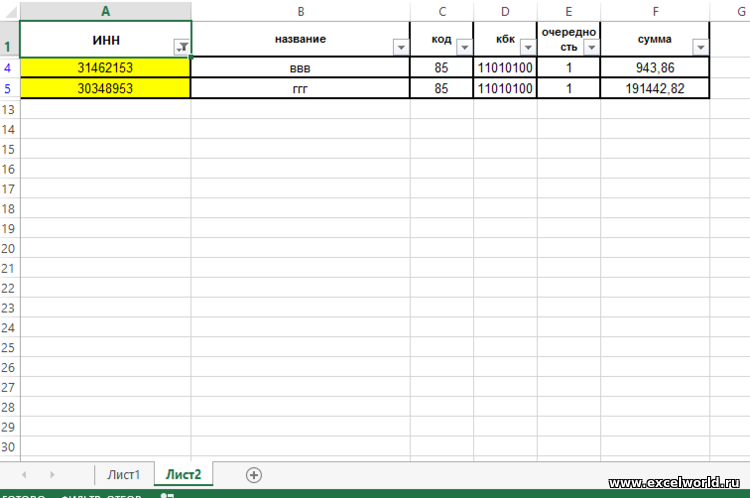The width and height of the screenshot is (750, 498).
Task: Select column F header
Action: click(x=655, y=11)
